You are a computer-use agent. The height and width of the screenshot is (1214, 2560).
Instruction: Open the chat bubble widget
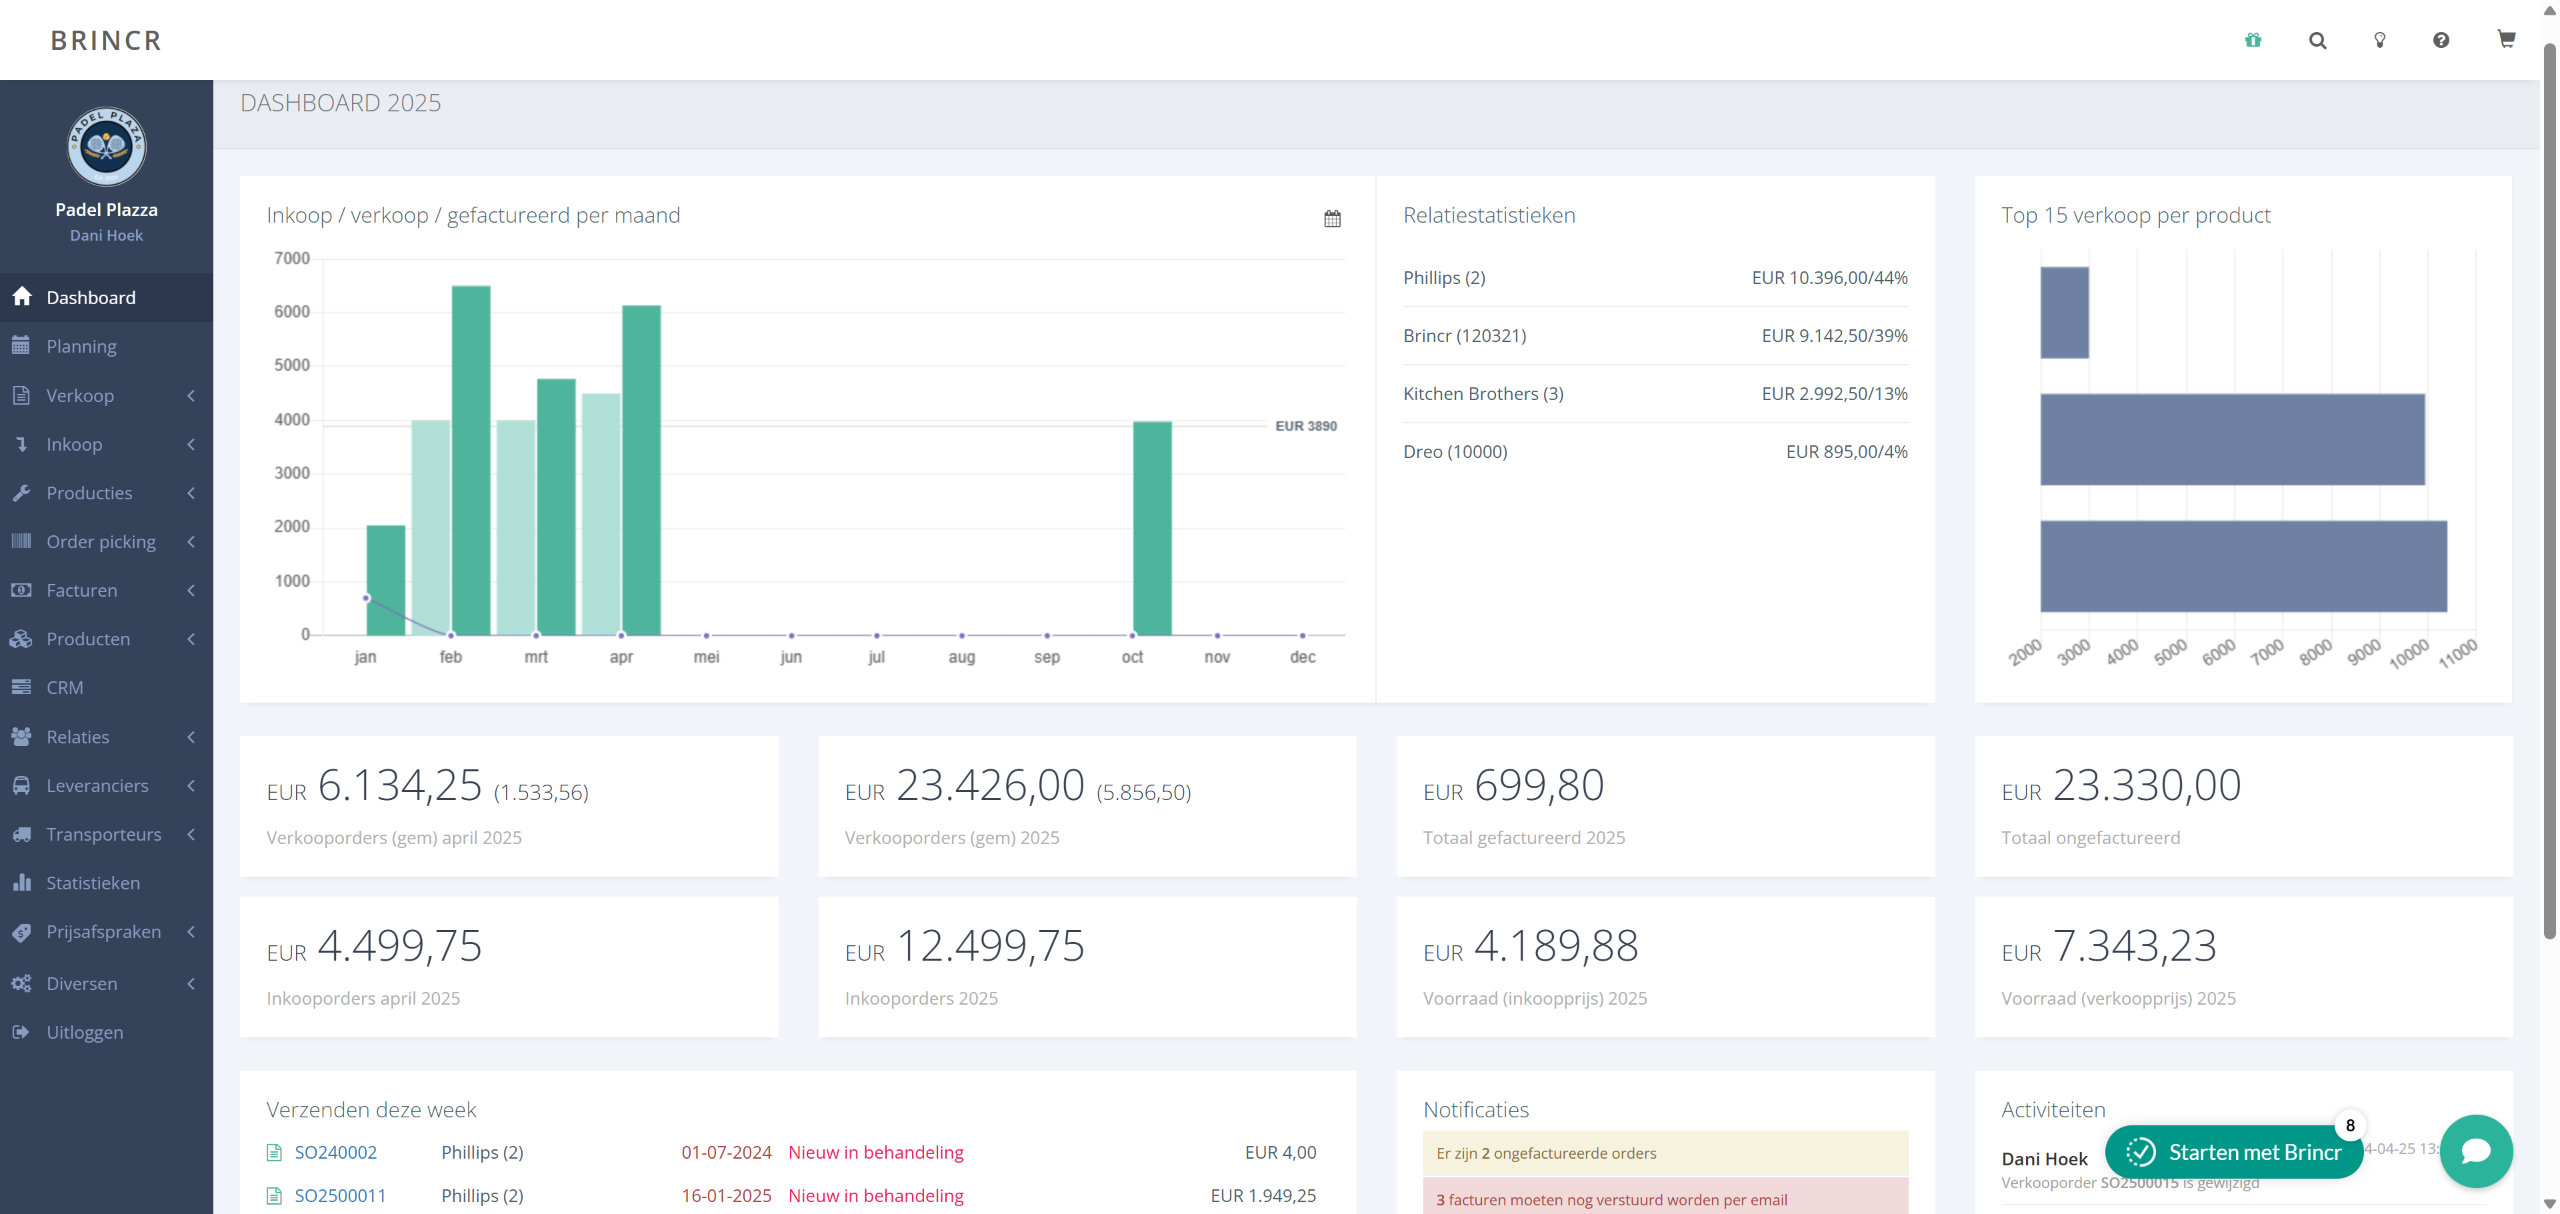[2476, 1151]
